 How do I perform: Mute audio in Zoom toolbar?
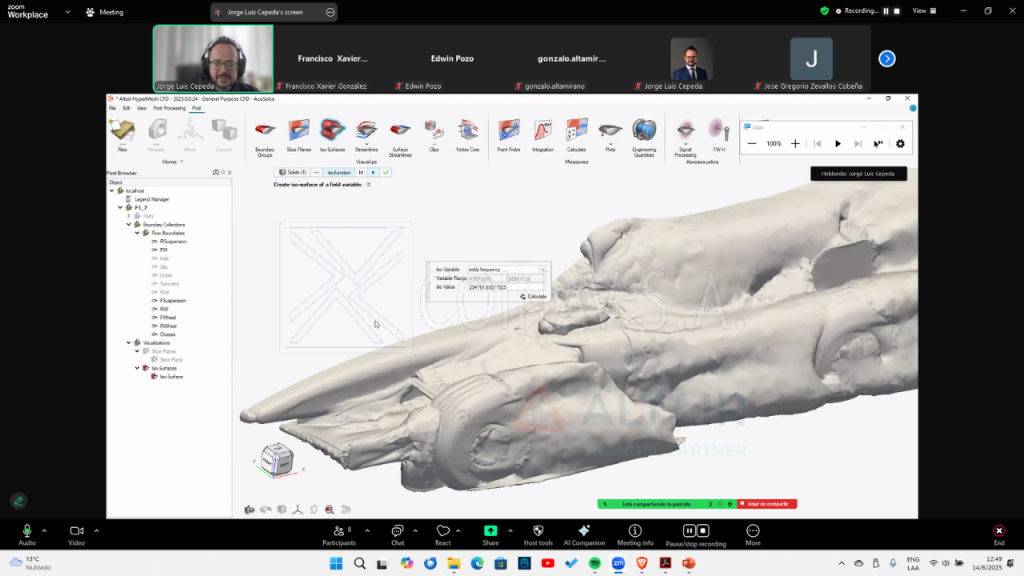[27, 532]
